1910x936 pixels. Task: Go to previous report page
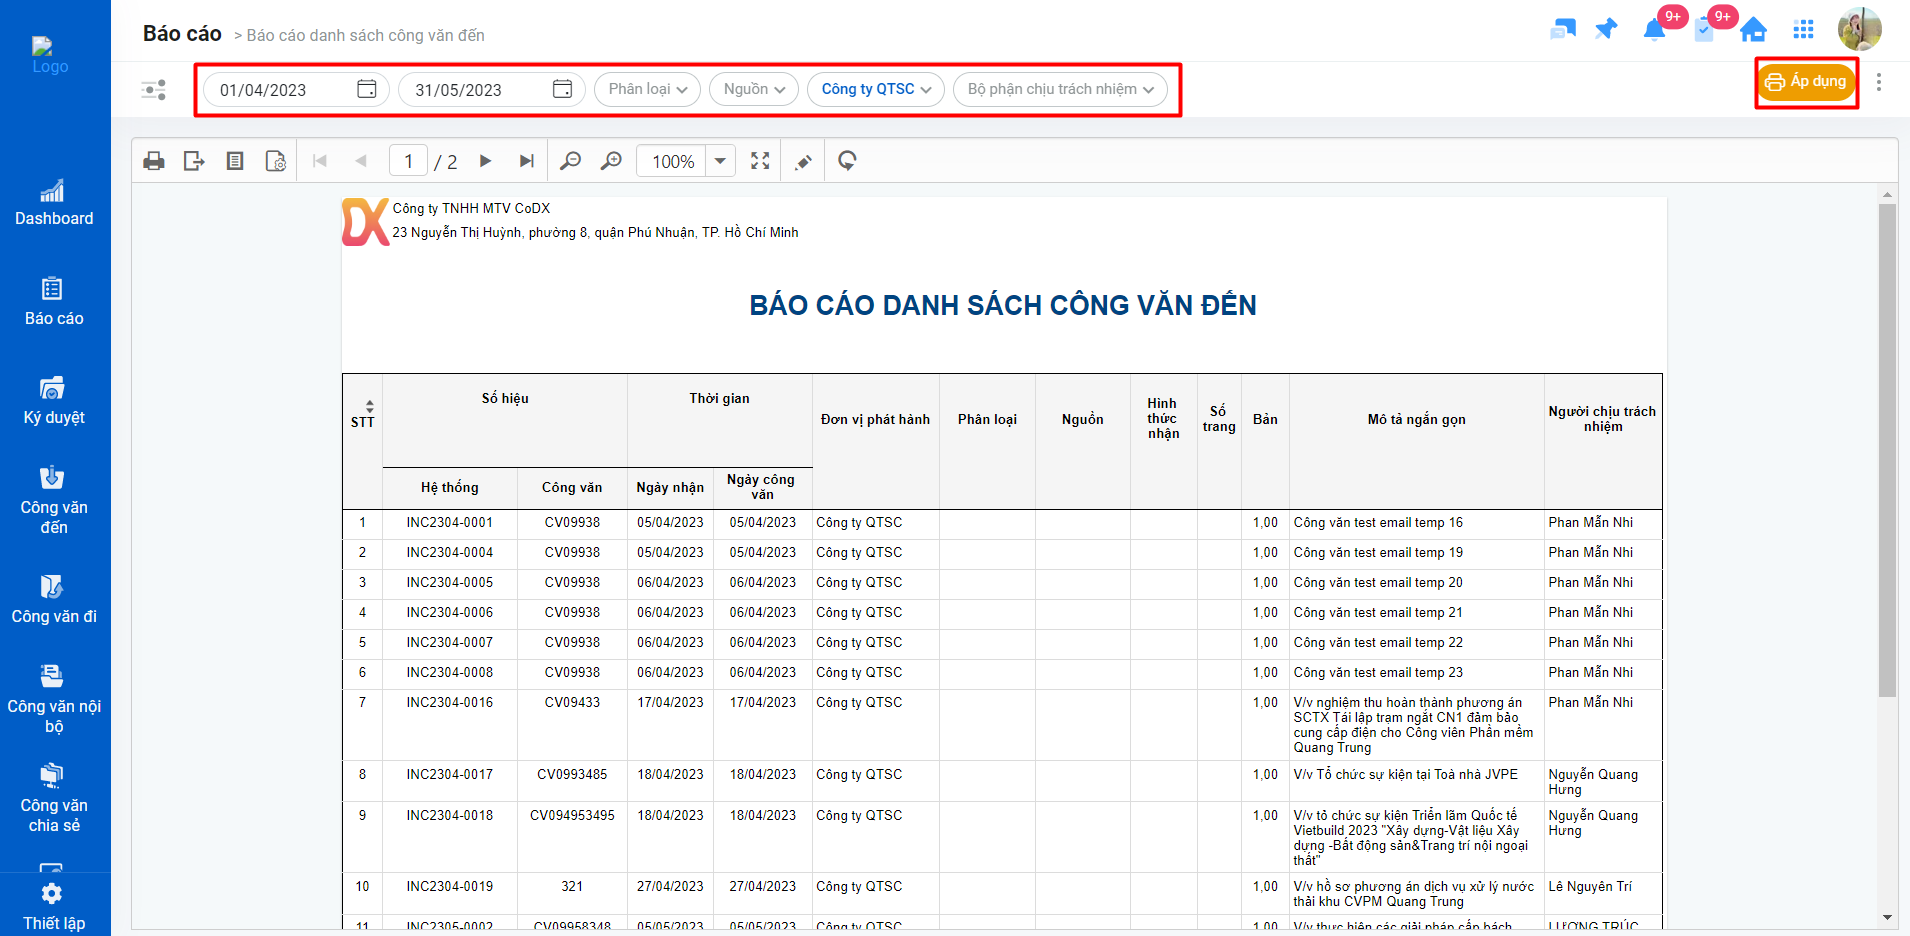(x=361, y=161)
